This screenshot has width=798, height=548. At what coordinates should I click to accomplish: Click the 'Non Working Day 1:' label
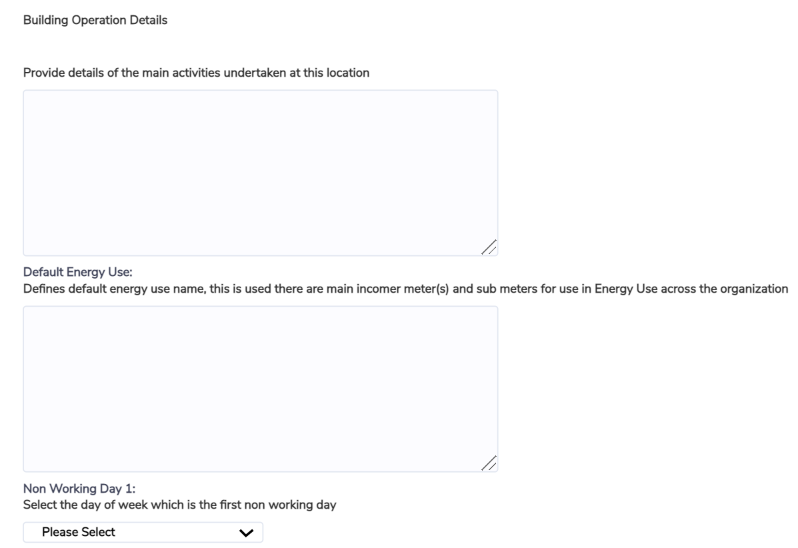pyautogui.click(x=79, y=488)
